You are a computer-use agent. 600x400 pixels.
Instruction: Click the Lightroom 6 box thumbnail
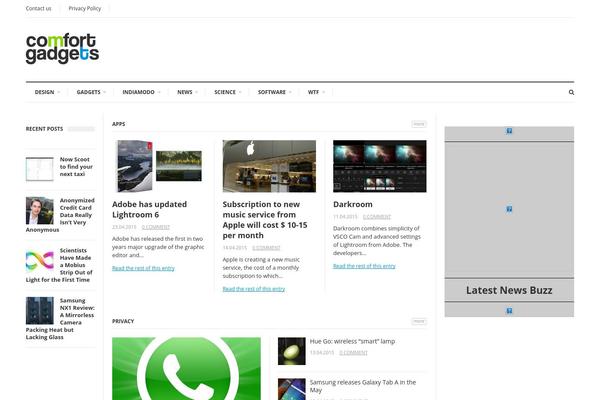click(159, 166)
